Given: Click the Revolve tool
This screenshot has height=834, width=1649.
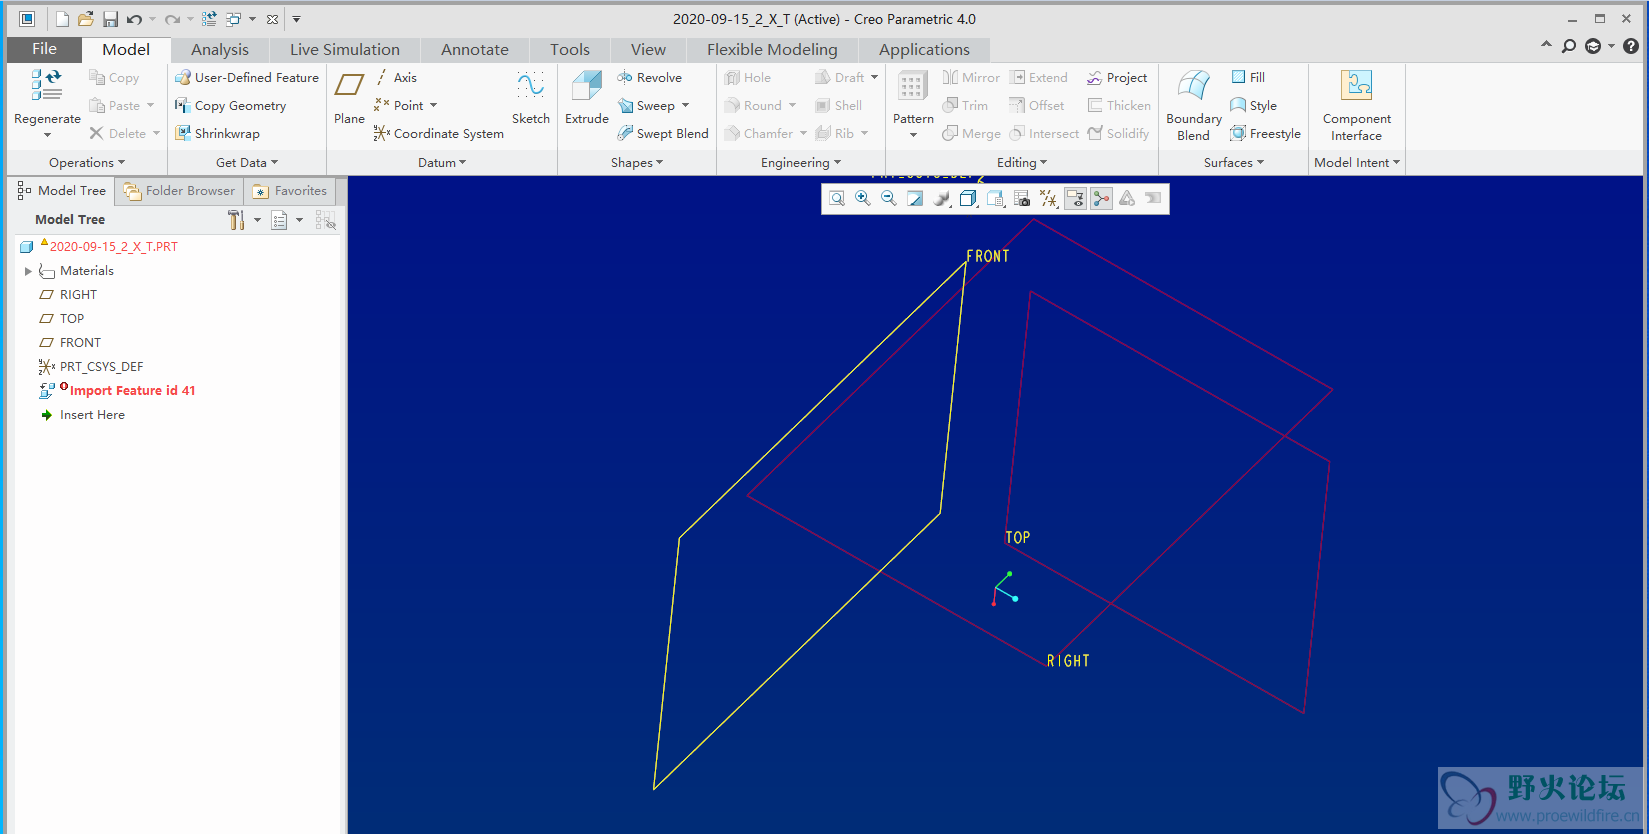Looking at the screenshot, I should click(650, 78).
